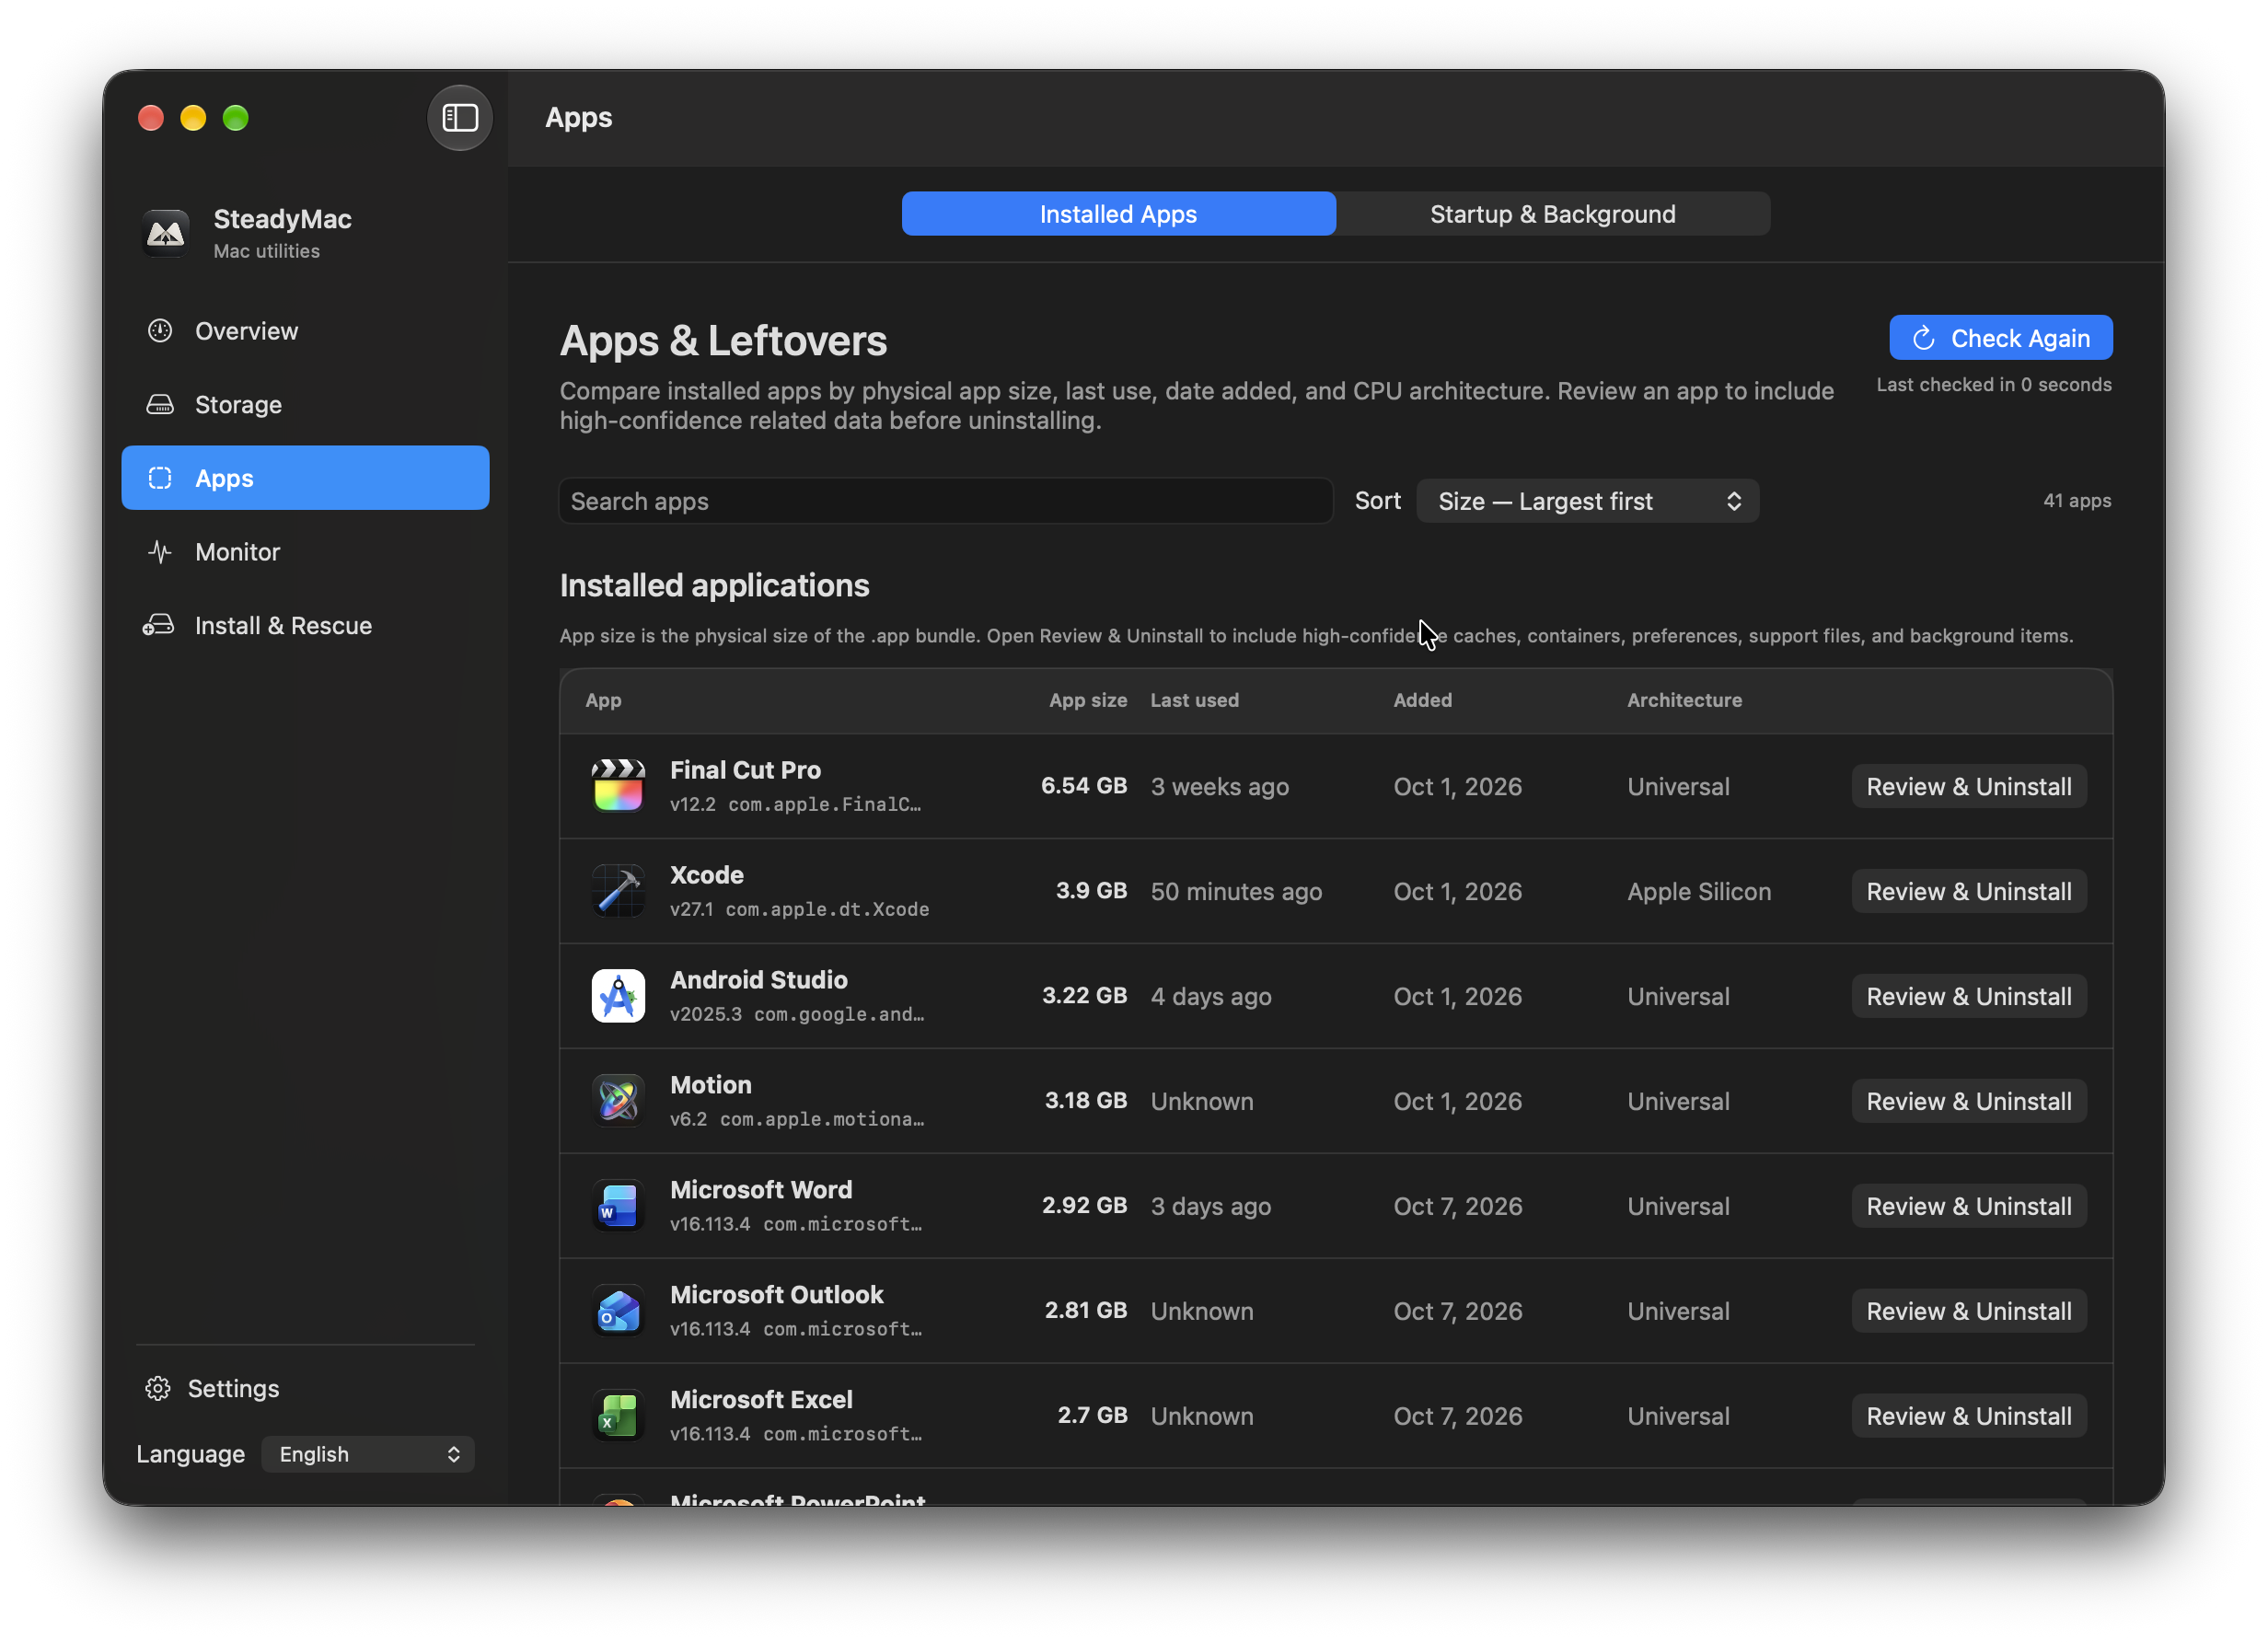Review & Uninstall Motion
Image resolution: width=2268 pixels, height=1642 pixels.
pyautogui.click(x=1968, y=1102)
